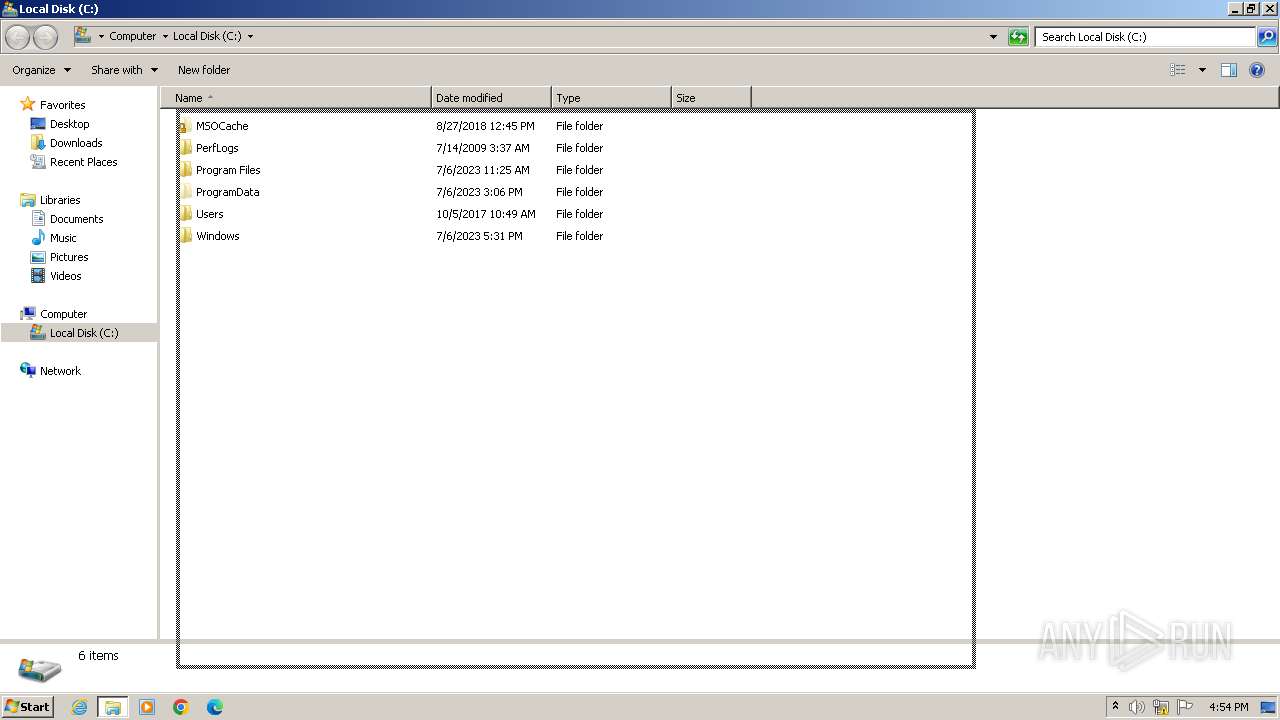Launch Microsoft Edge from the taskbar
1280x720 pixels.
(x=215, y=707)
